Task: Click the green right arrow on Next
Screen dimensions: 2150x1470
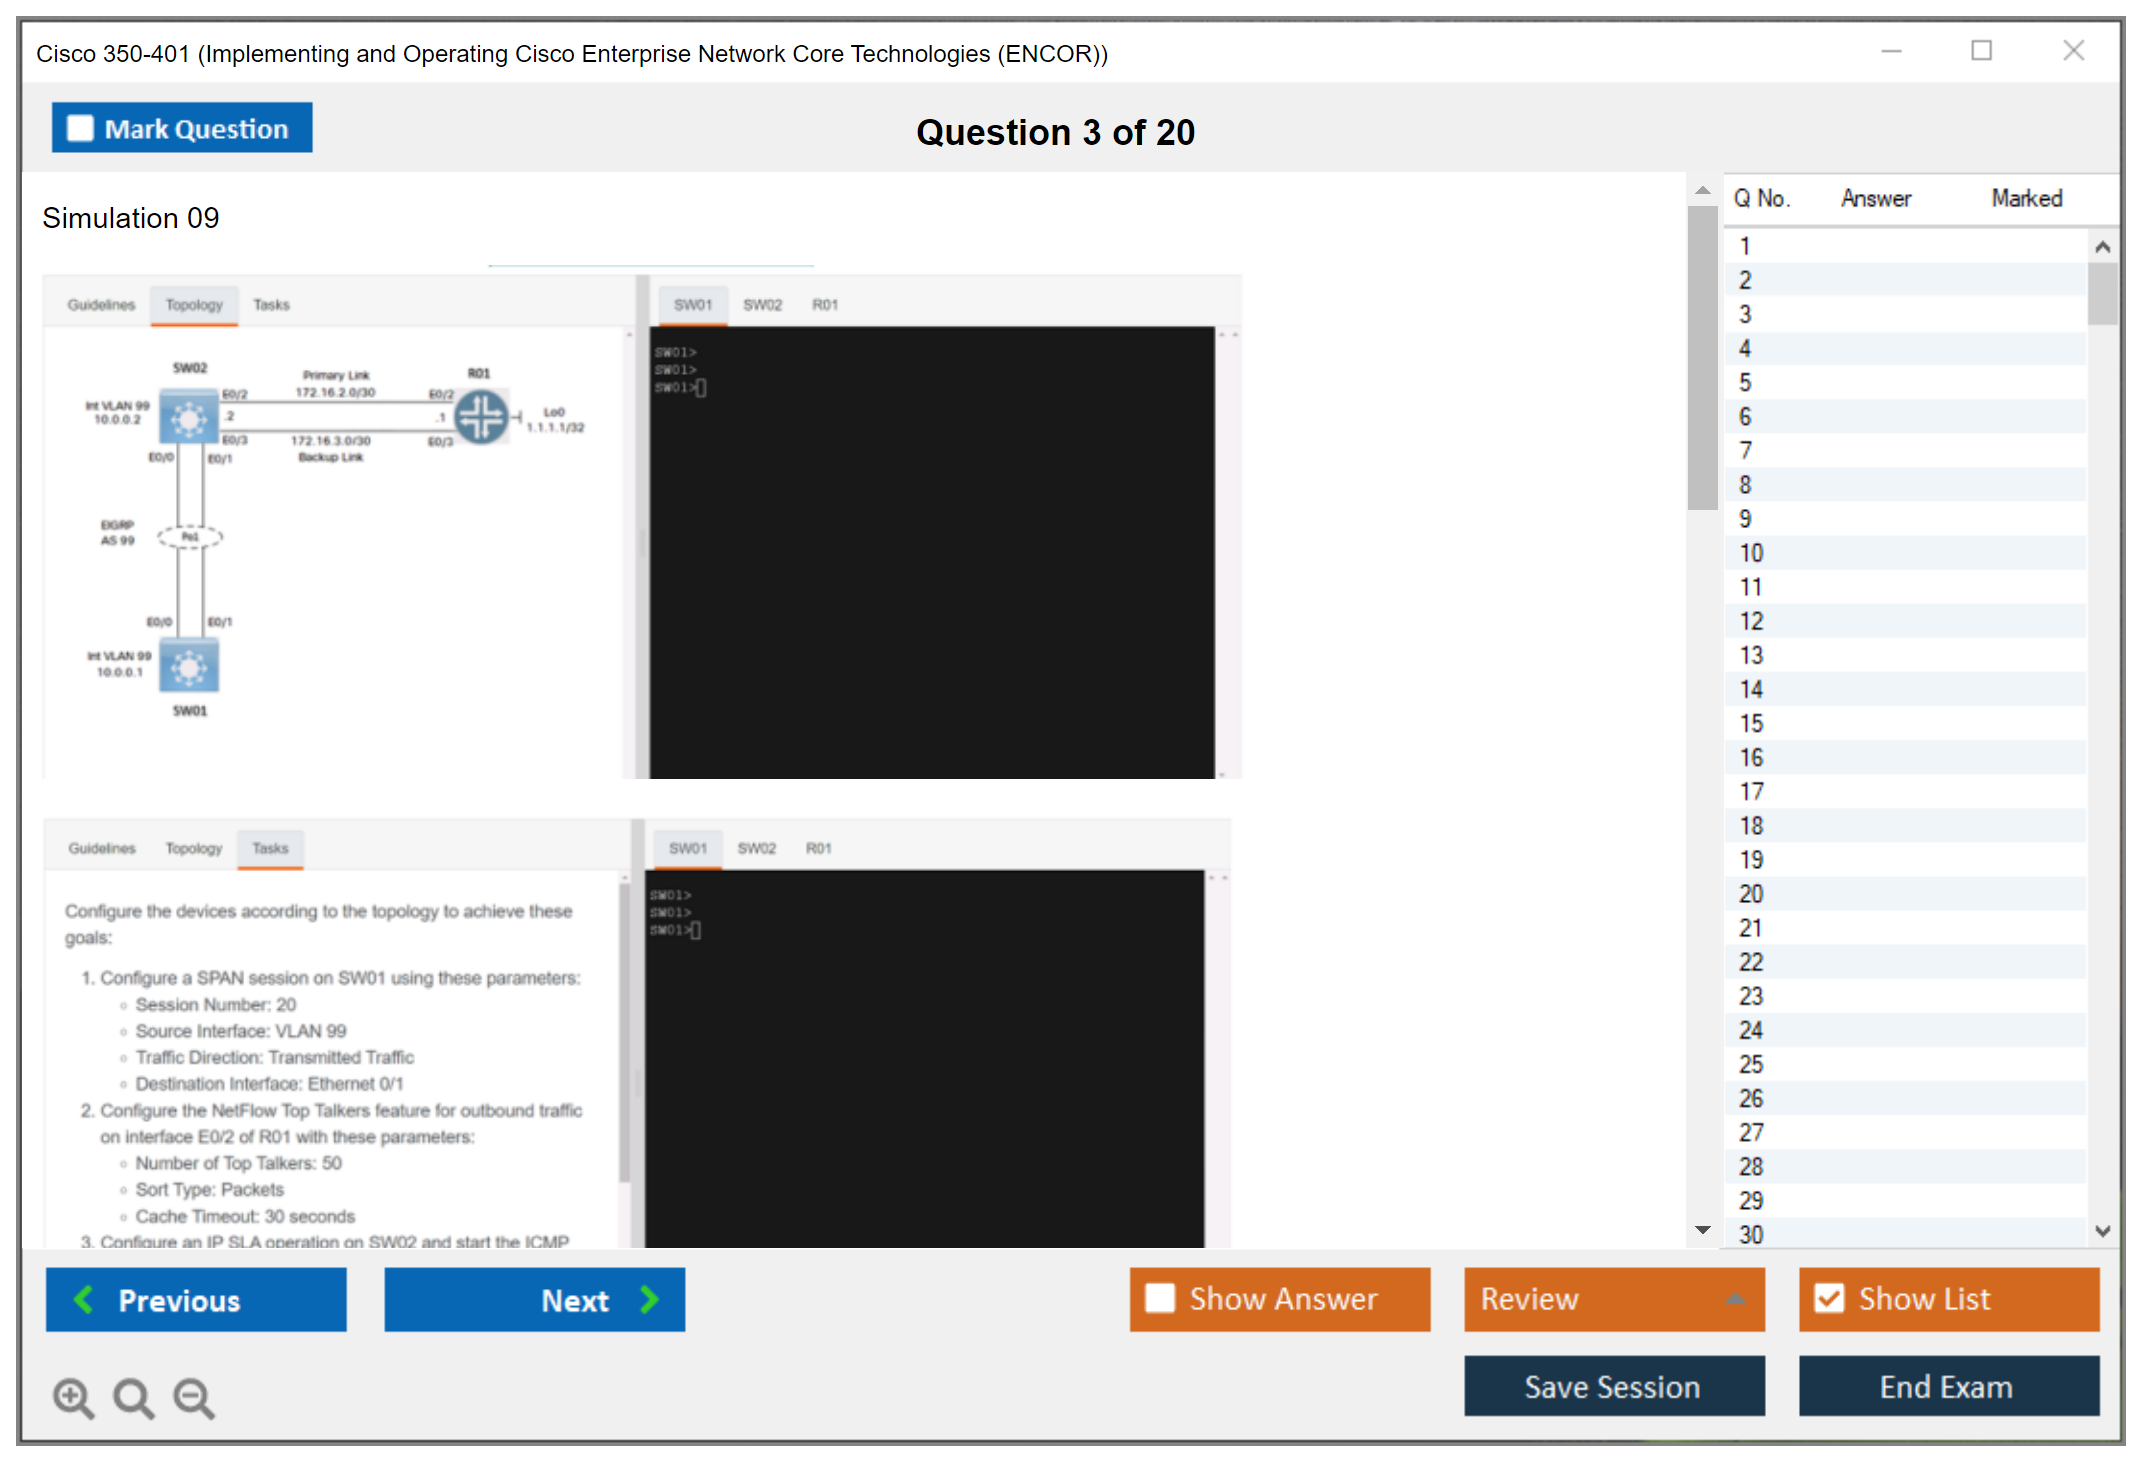Action: click(x=649, y=1299)
